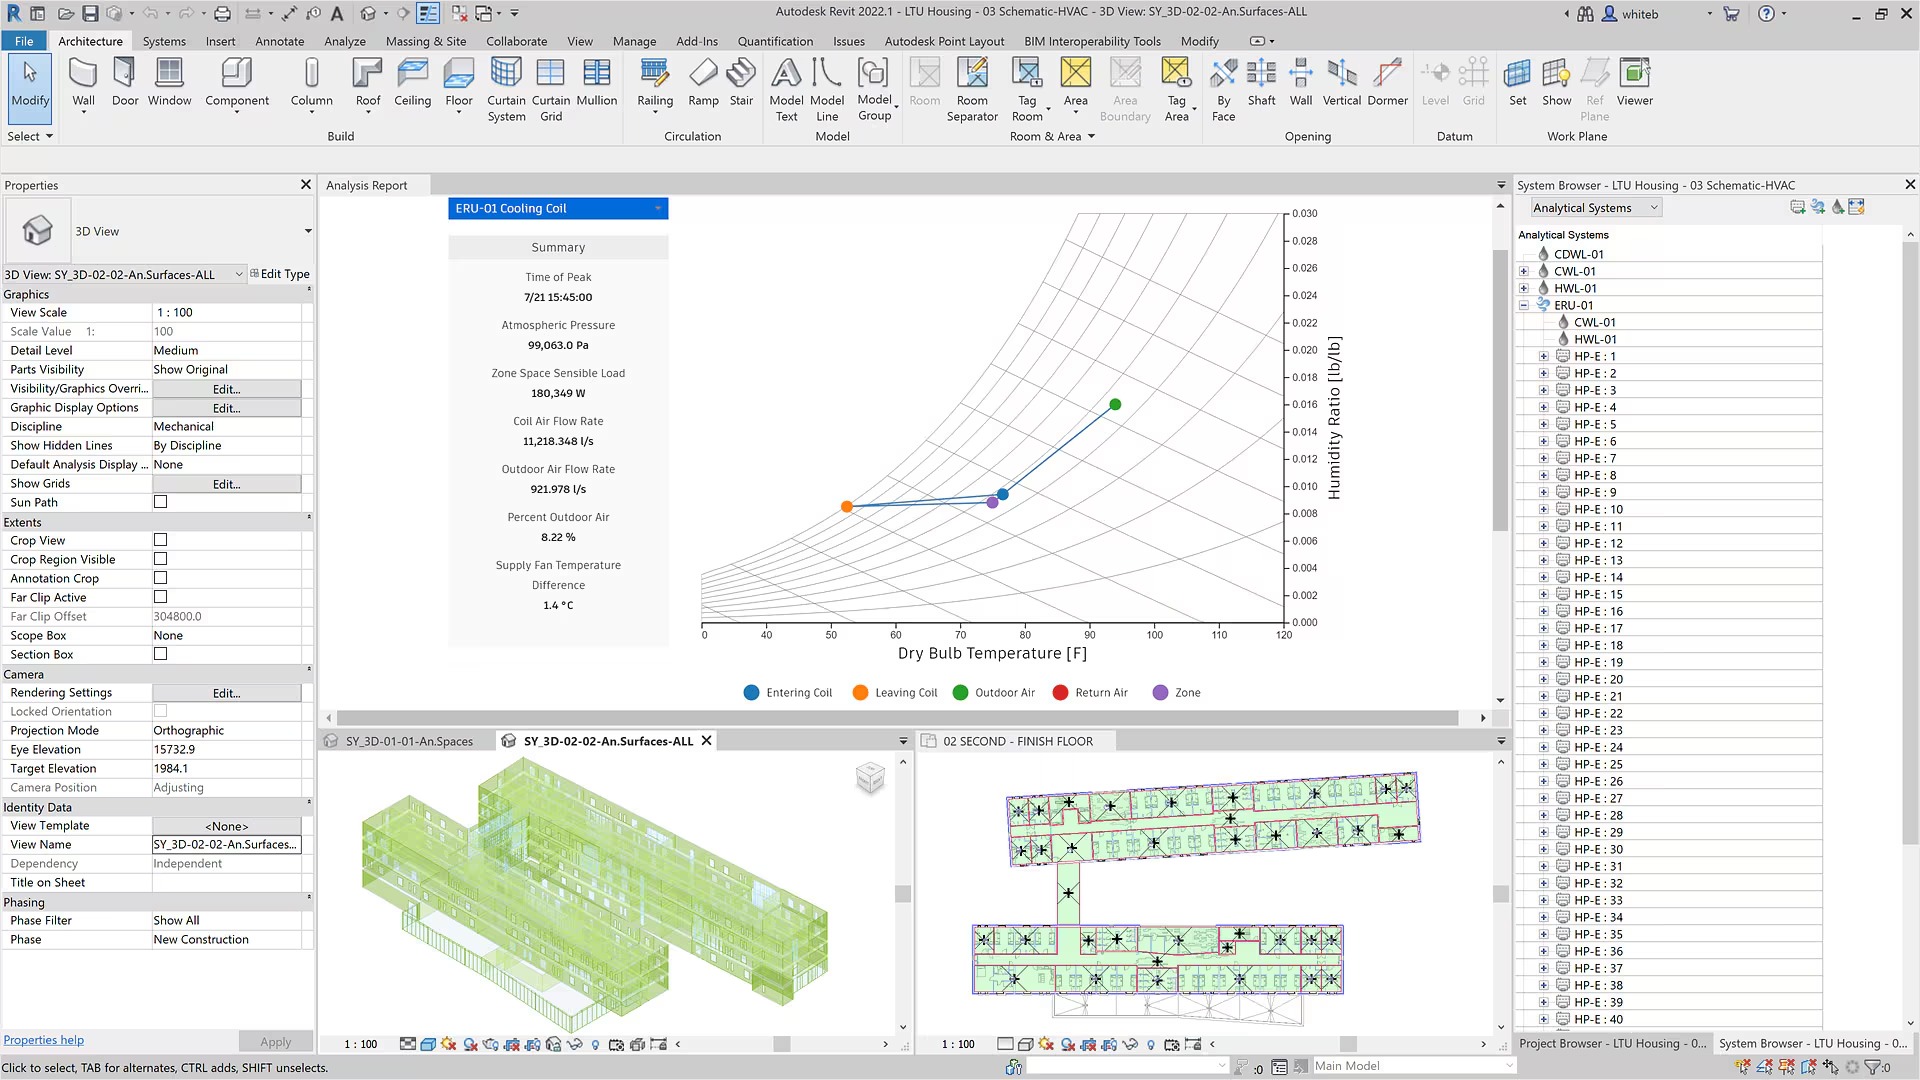Screen dimensions: 1920x1080
Task: Toggle the Crop View checkbox
Action: [x=160, y=540]
